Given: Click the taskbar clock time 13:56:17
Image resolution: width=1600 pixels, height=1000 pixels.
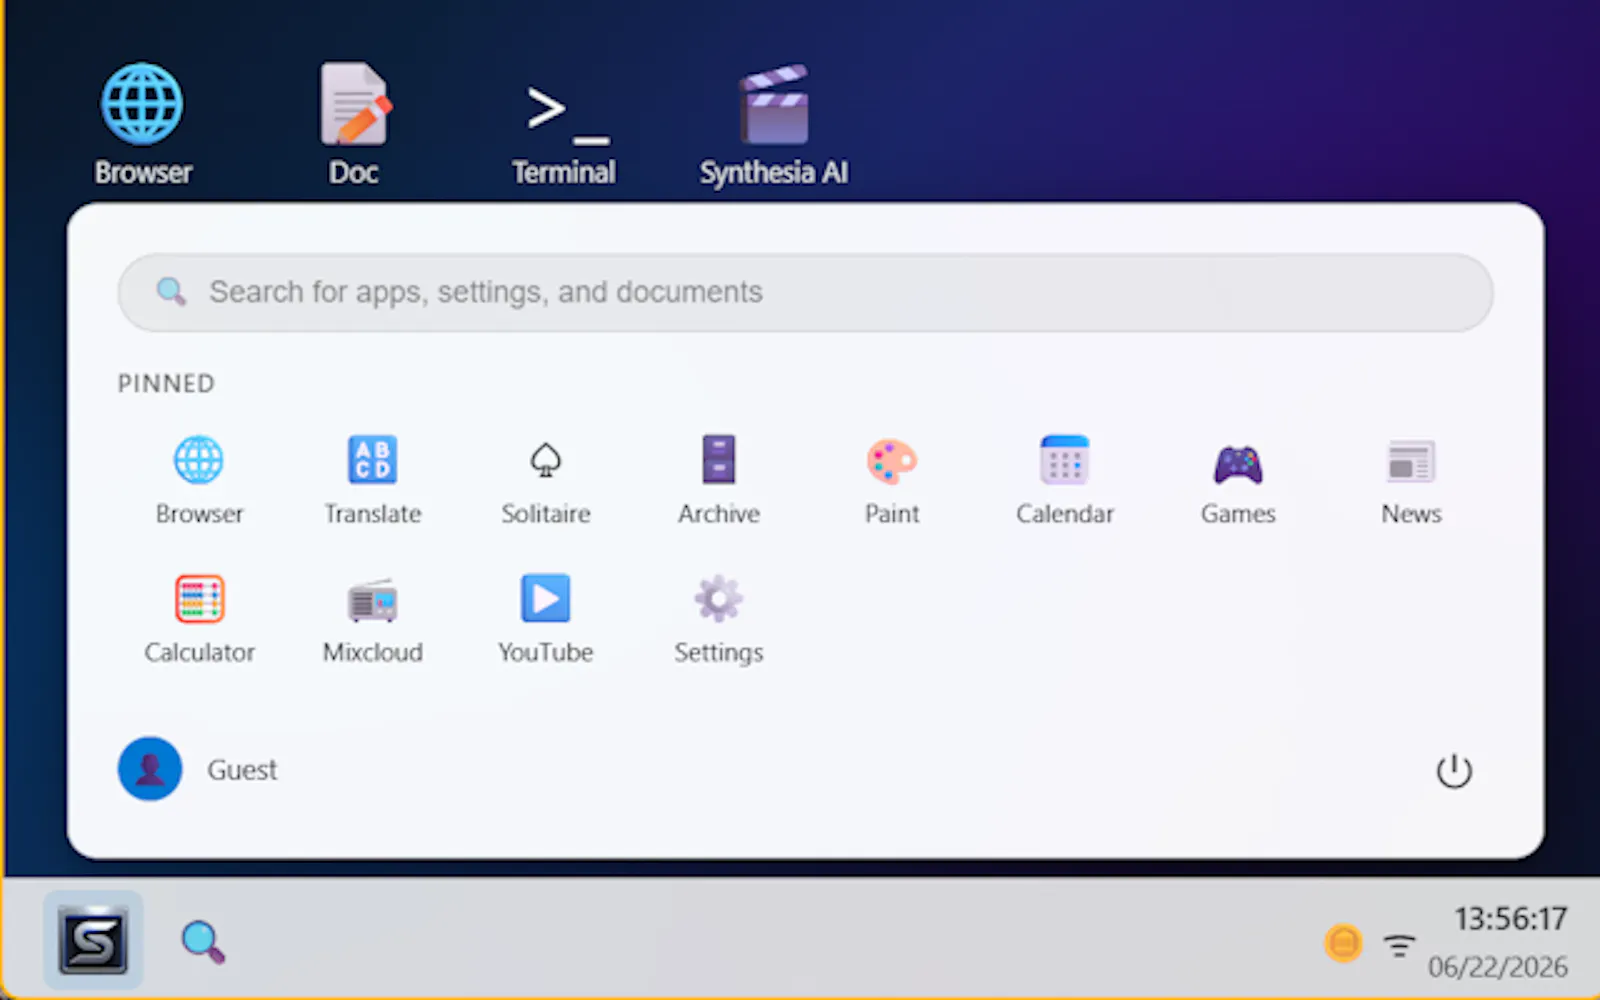Looking at the screenshot, I should 1510,918.
